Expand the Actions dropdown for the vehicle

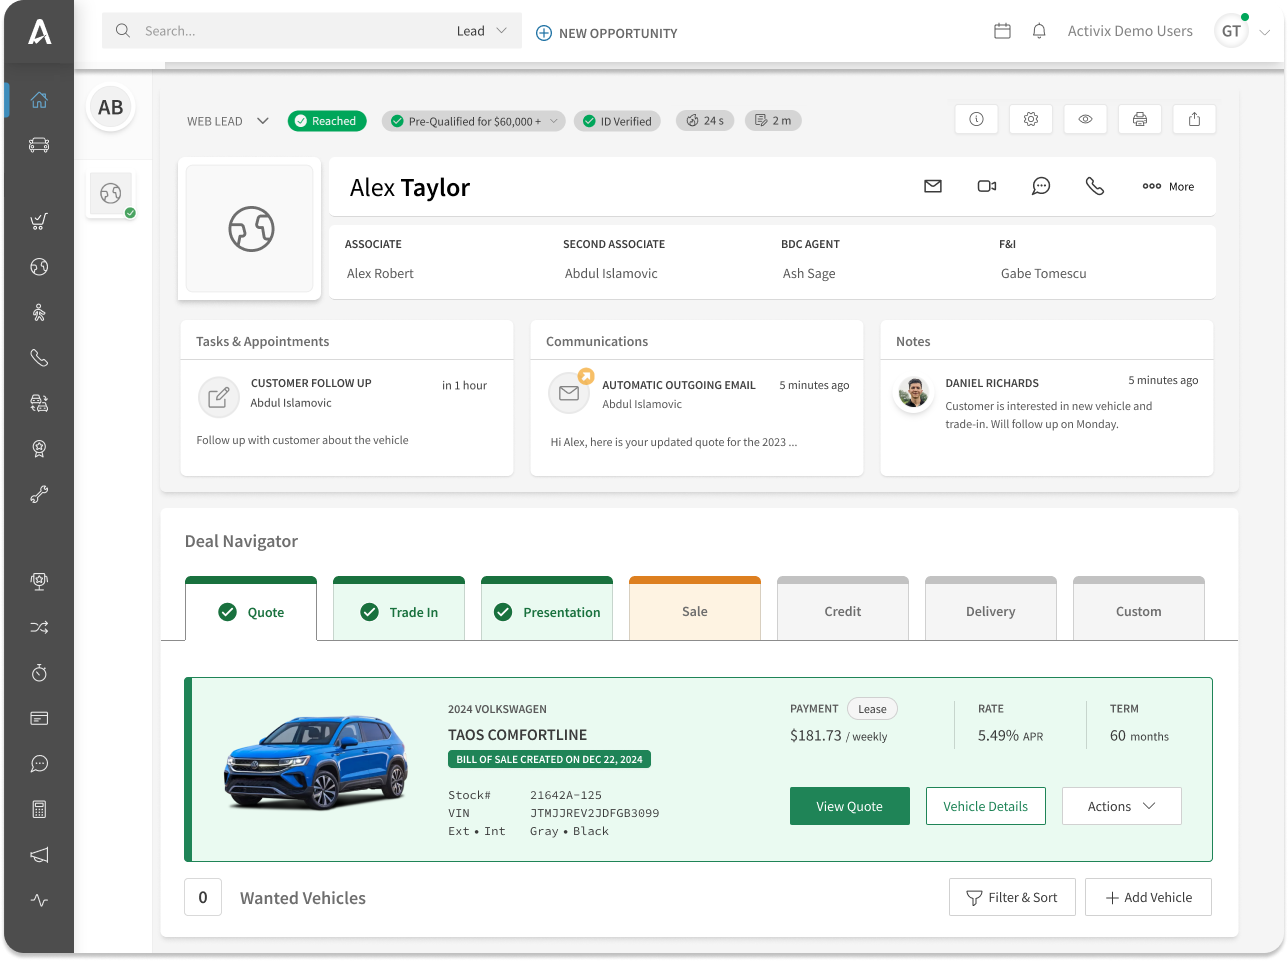click(1121, 806)
